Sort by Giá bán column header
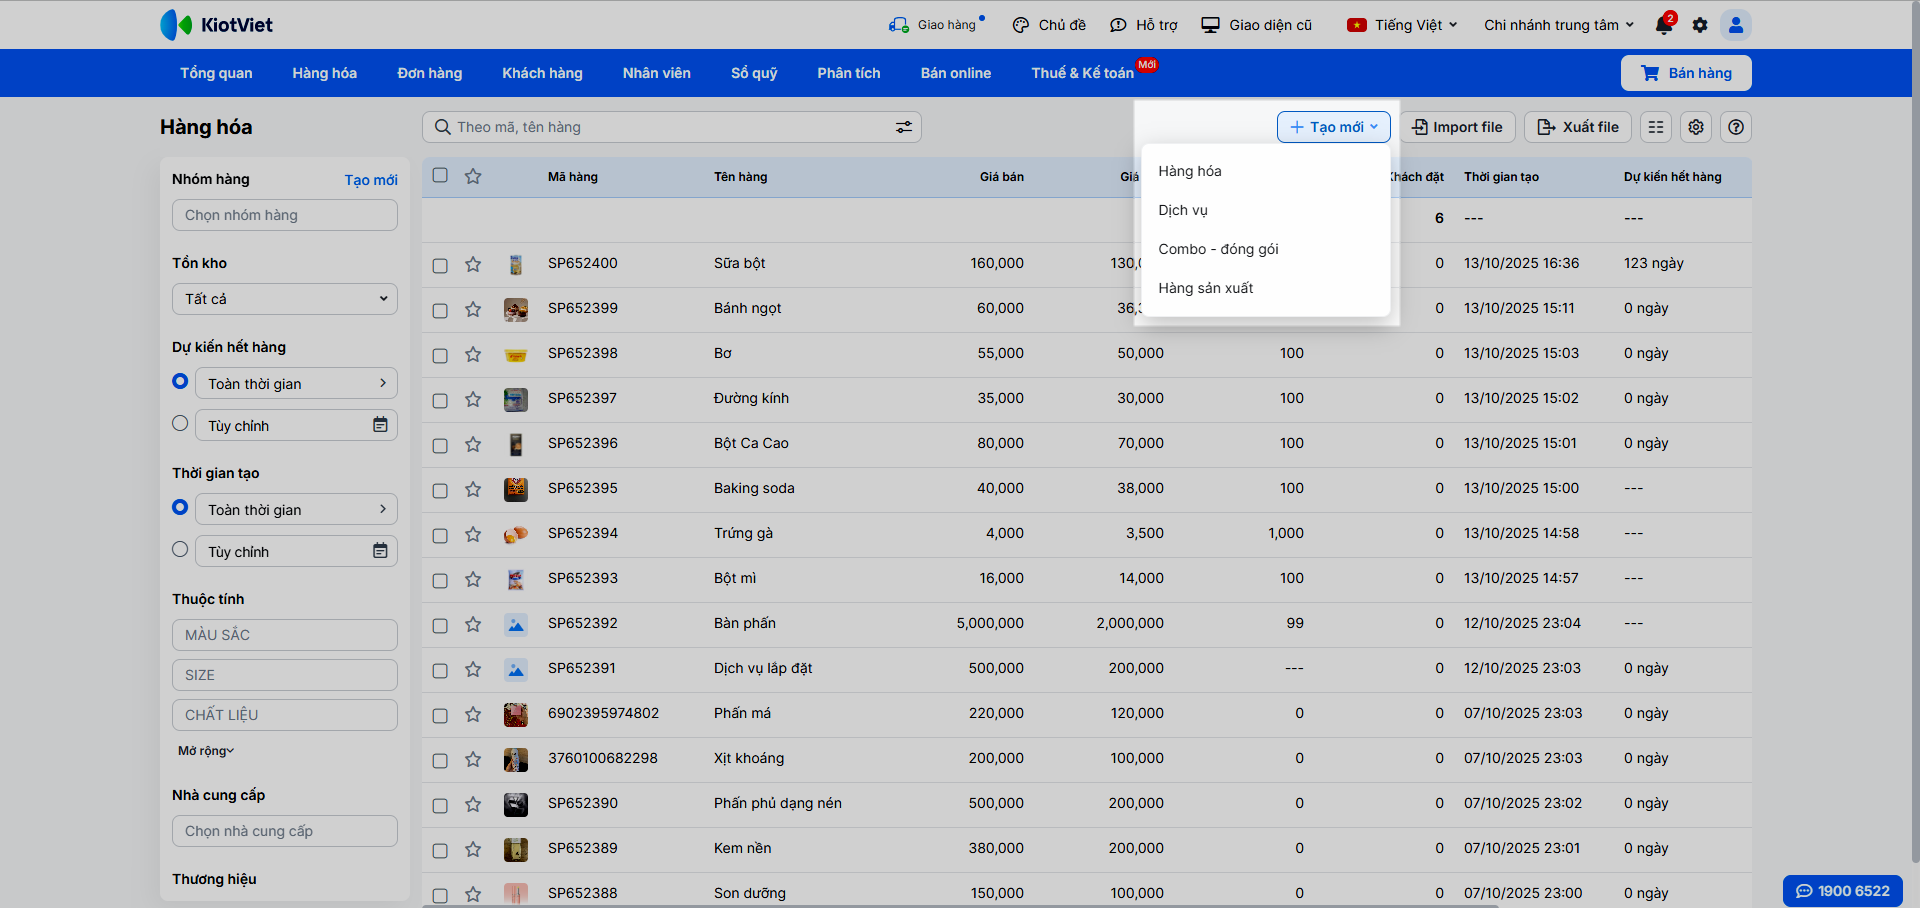The height and width of the screenshot is (908, 1920). (x=1002, y=177)
